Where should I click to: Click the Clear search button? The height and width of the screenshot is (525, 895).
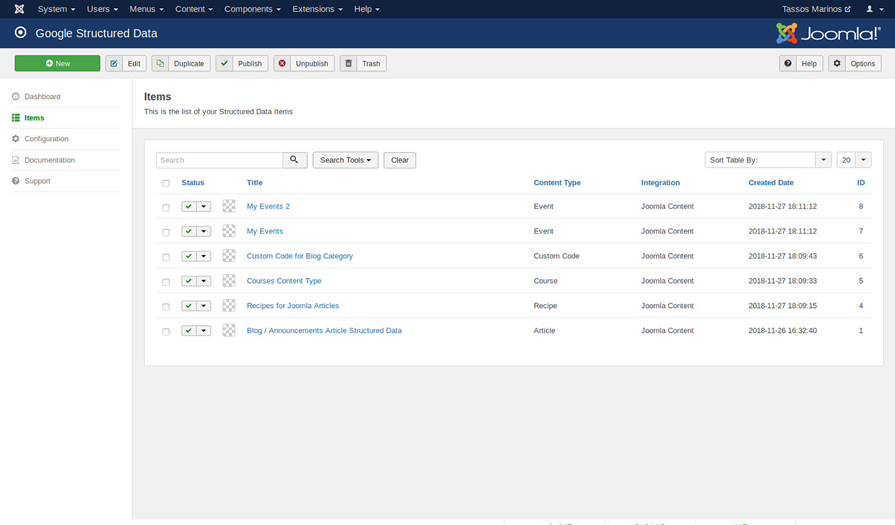[400, 160]
